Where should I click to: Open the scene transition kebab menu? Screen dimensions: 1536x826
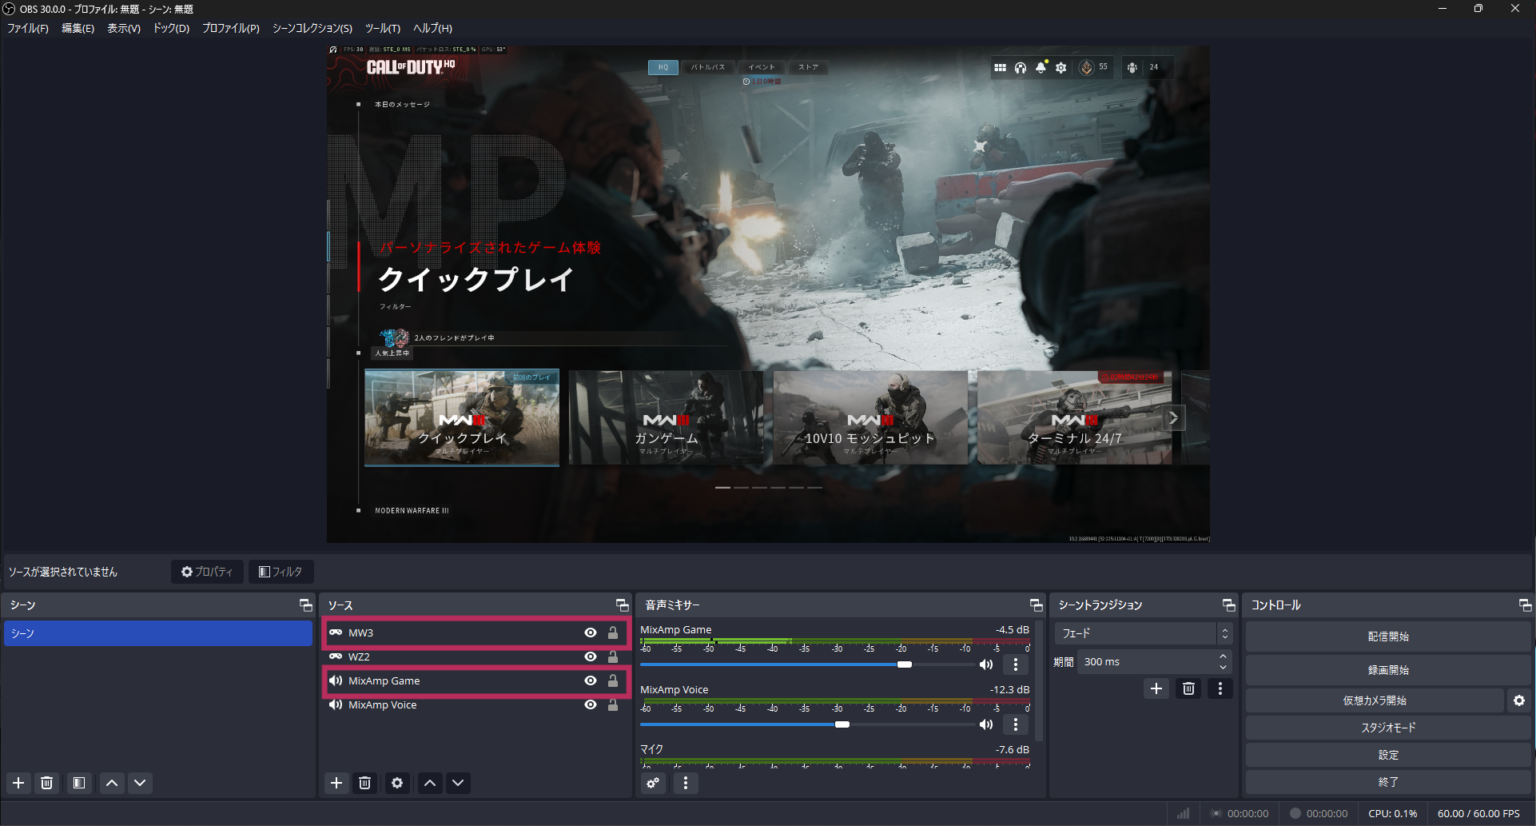[1220, 688]
